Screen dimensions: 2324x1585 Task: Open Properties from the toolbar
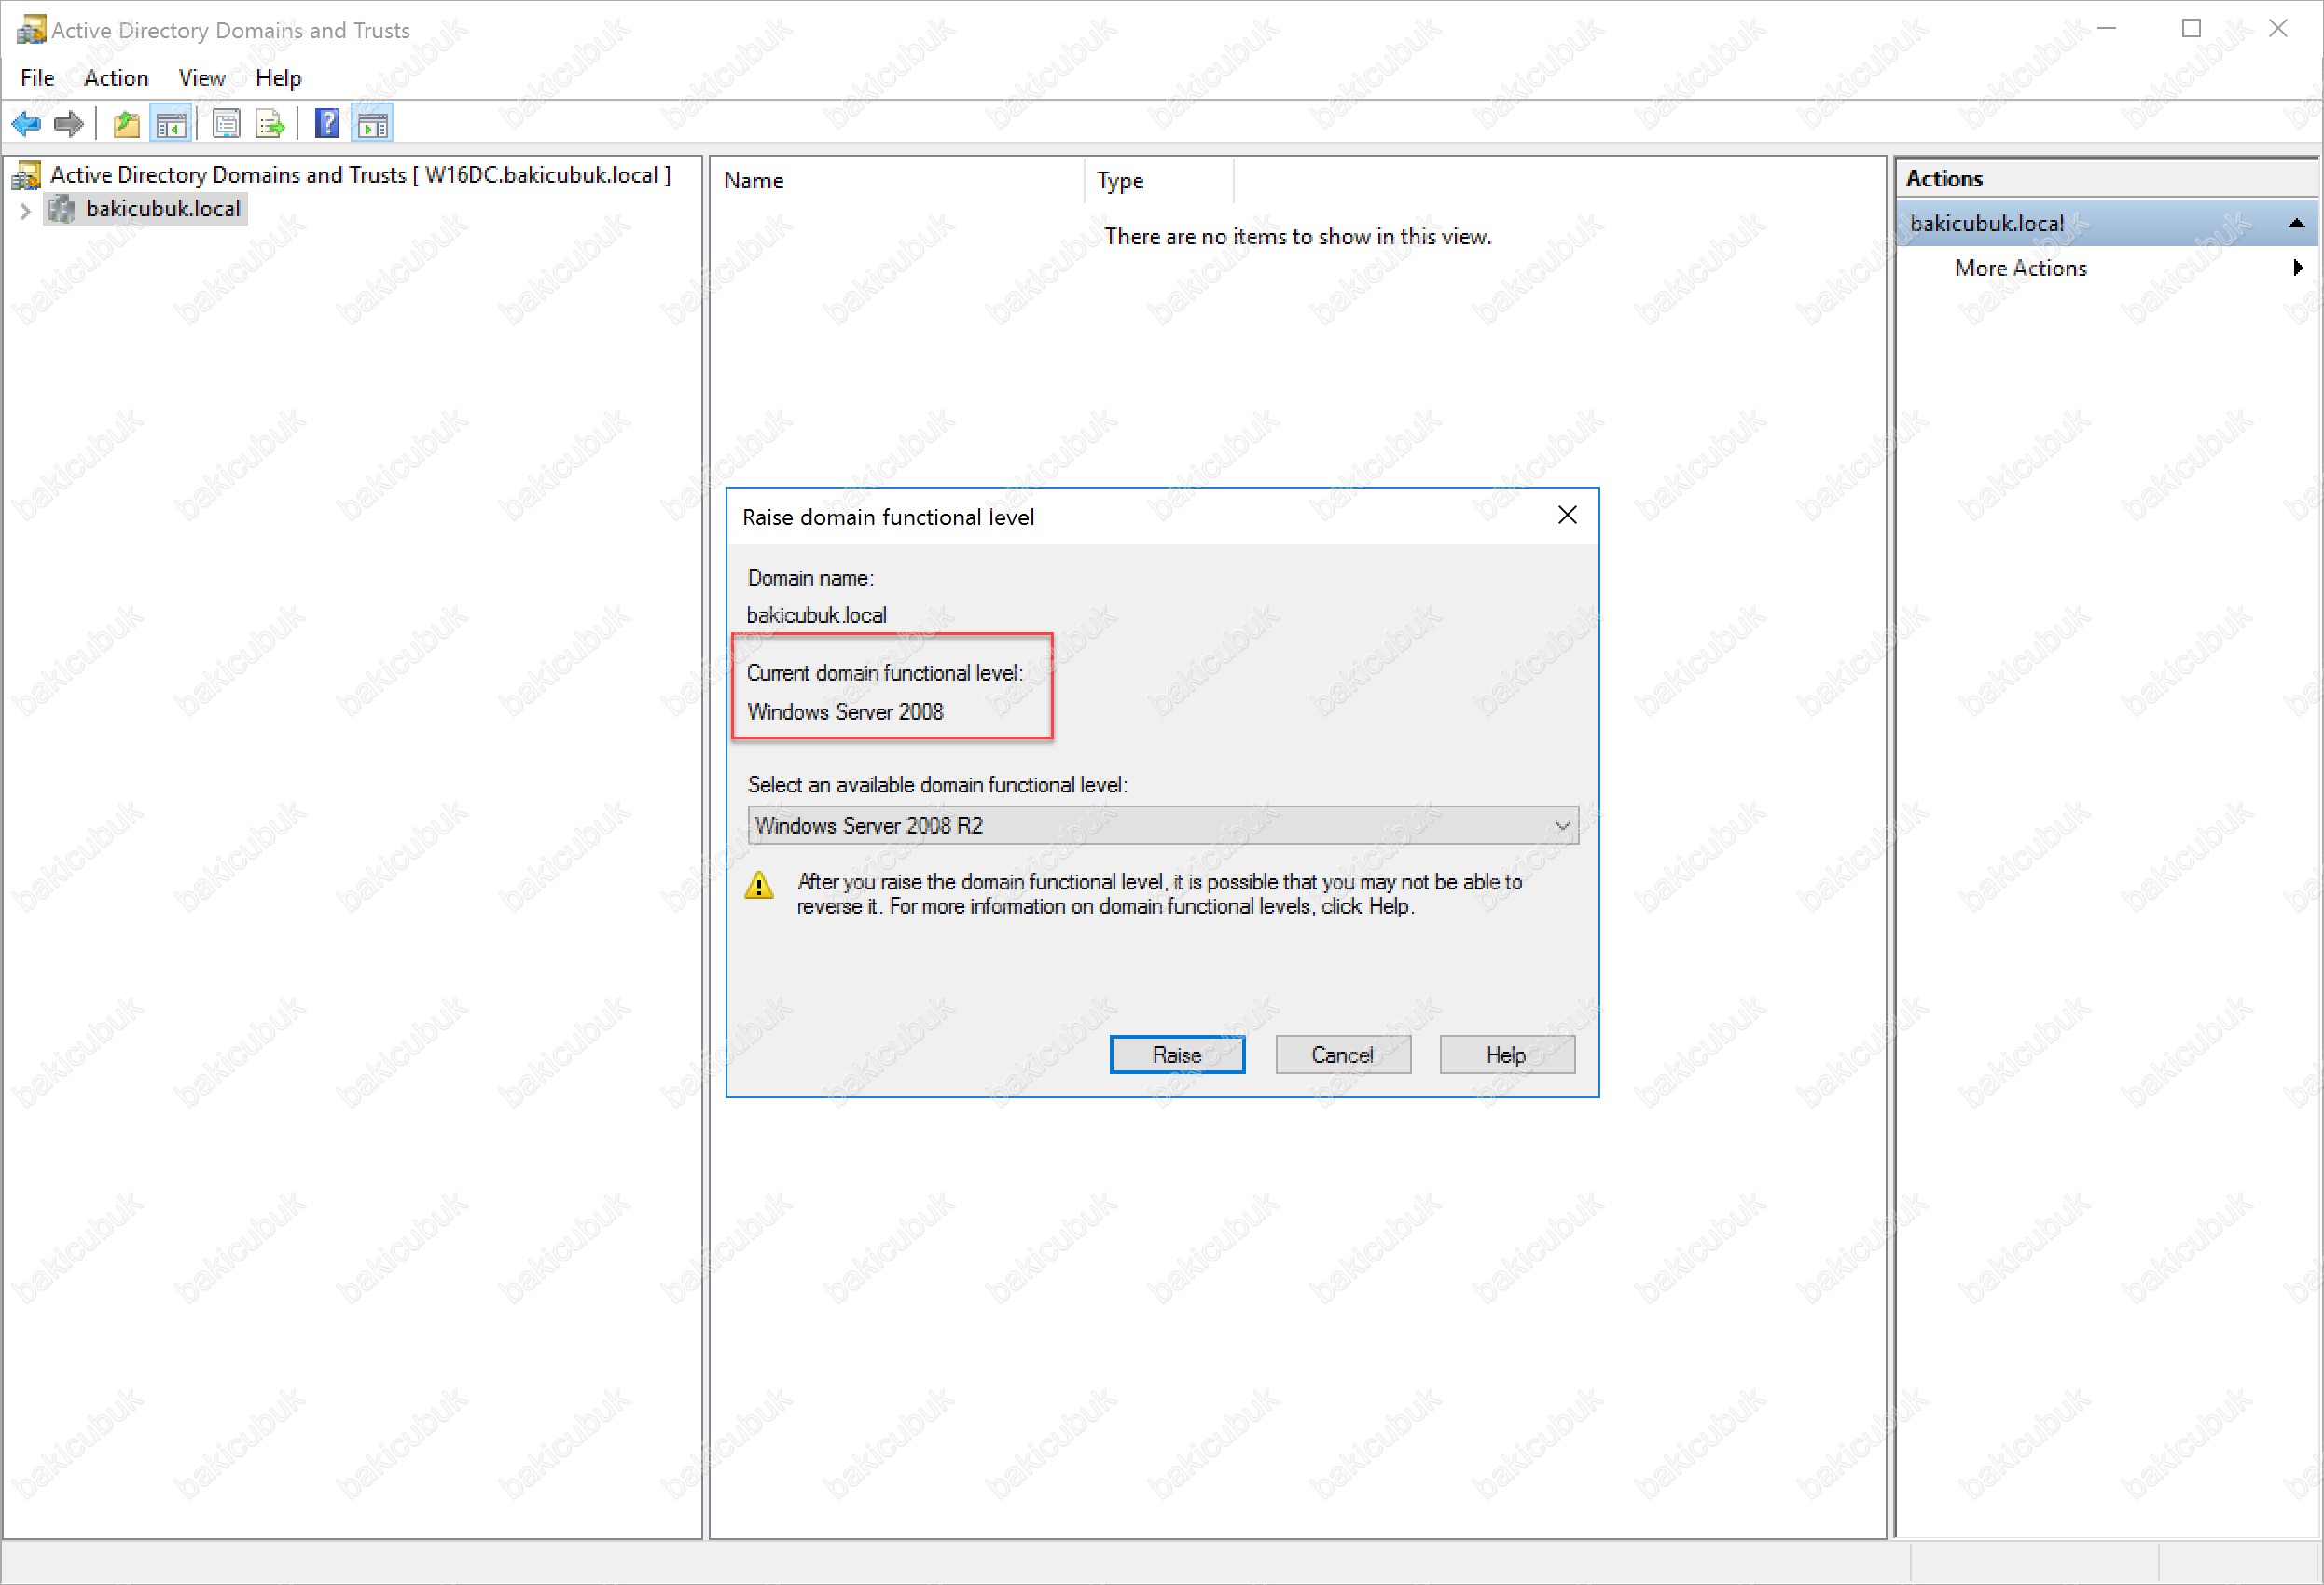coord(227,124)
